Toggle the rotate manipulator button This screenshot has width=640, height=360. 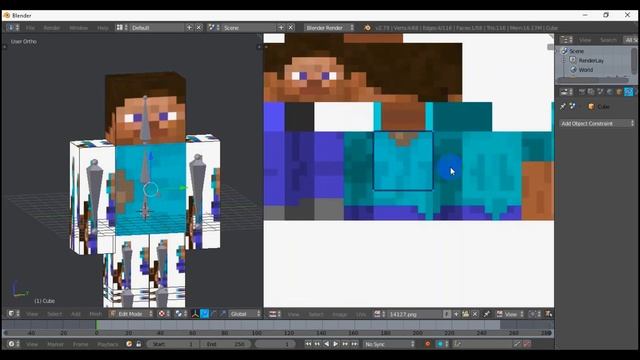click(x=214, y=314)
